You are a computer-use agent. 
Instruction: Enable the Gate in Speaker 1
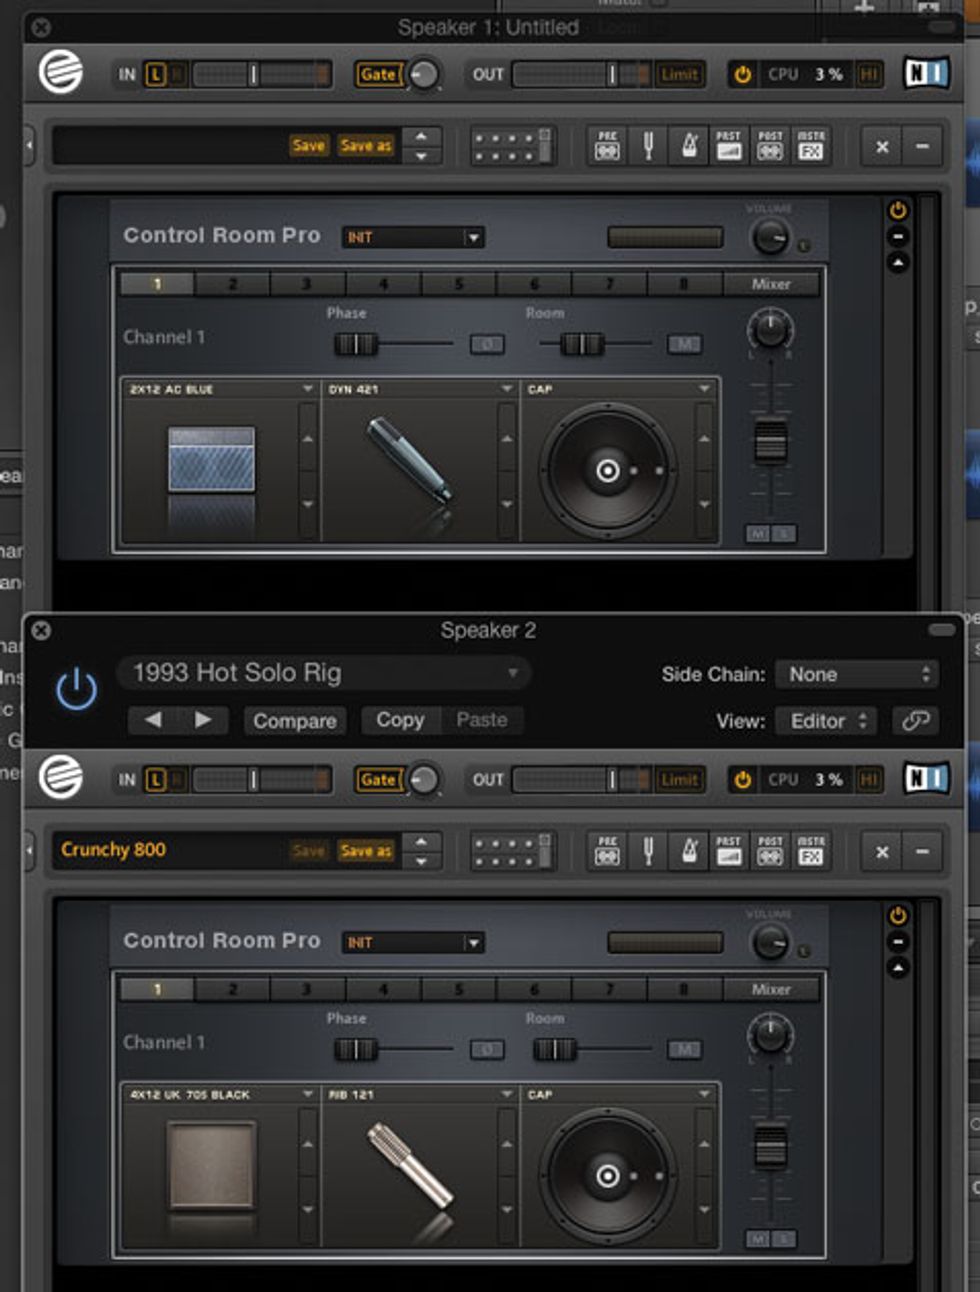378,74
